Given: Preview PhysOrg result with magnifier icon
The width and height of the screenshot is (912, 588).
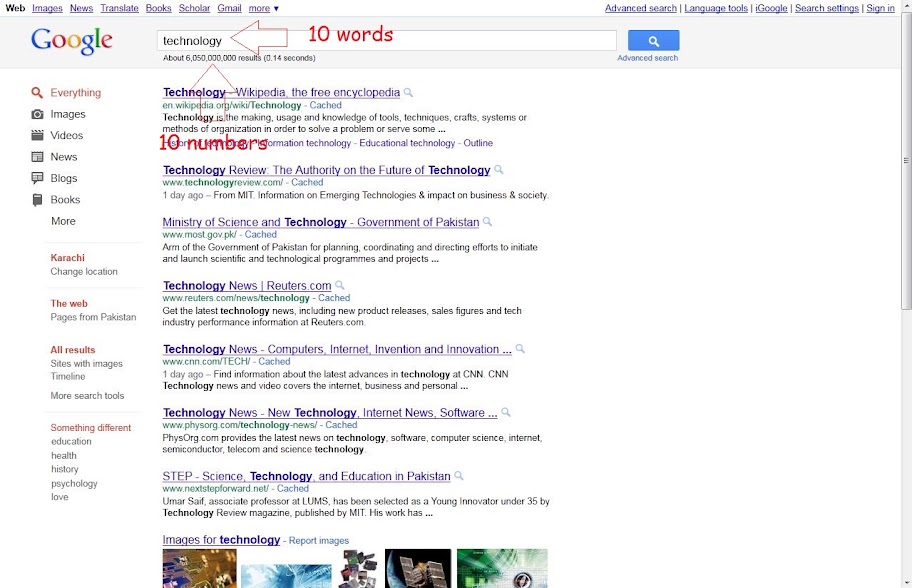Looking at the screenshot, I should (x=506, y=412).
